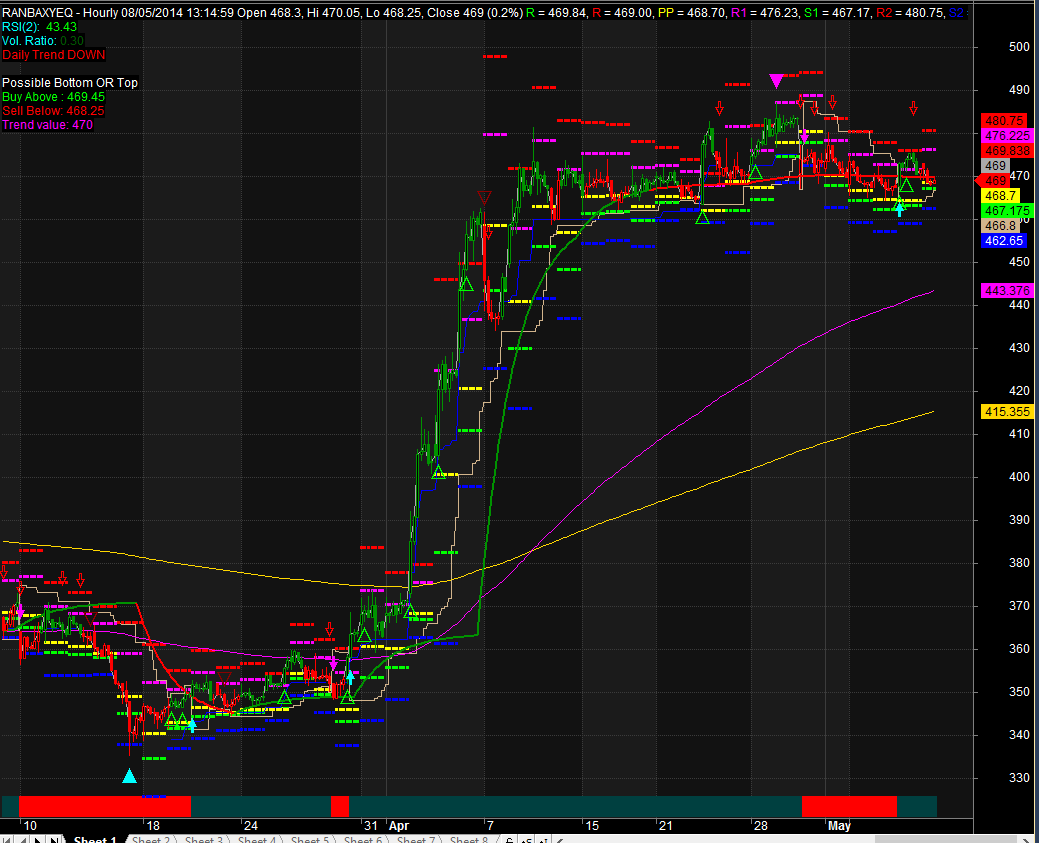The image size is (1039, 843).
Task: Click the May label on the date axis
Action: (x=839, y=826)
